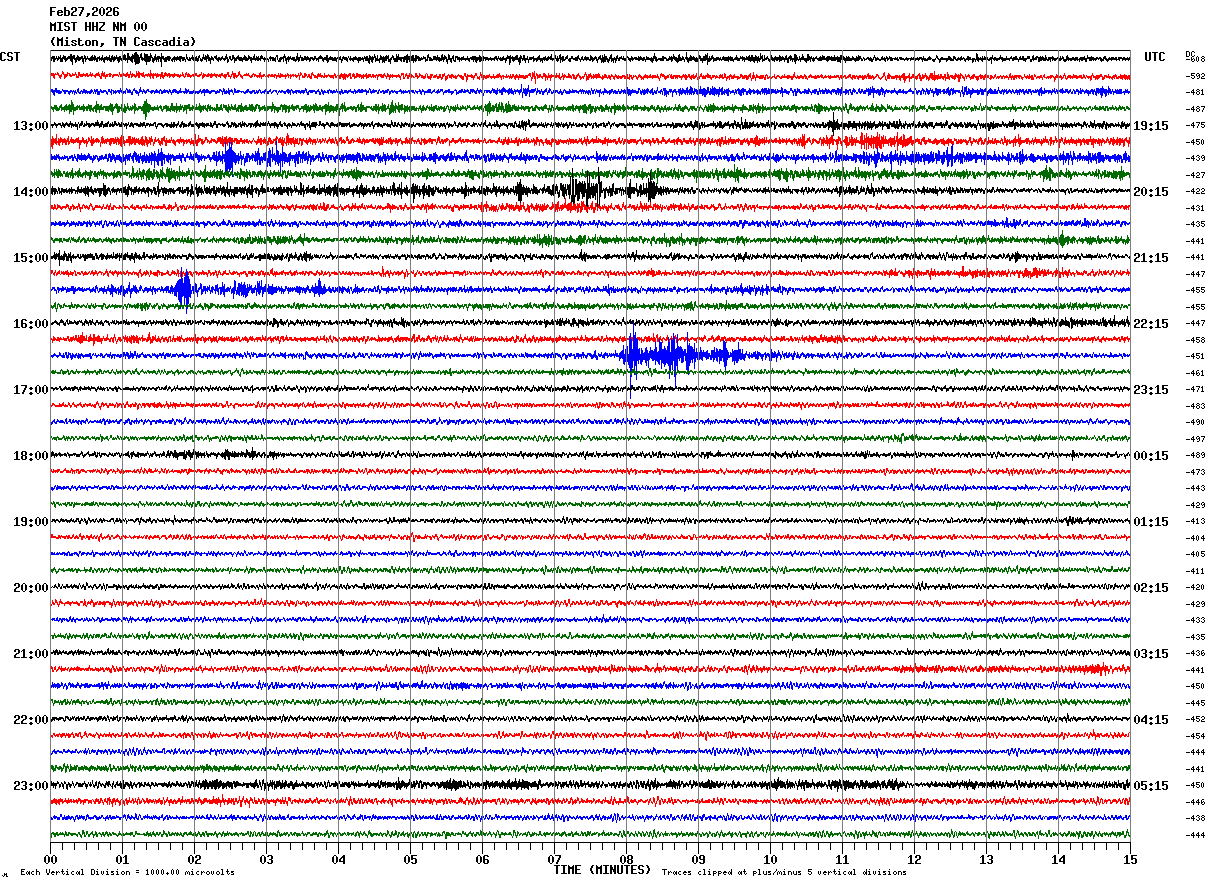1210x886 pixels.
Task: Click the 19:15 UTC time label
Action: pyautogui.click(x=1151, y=126)
